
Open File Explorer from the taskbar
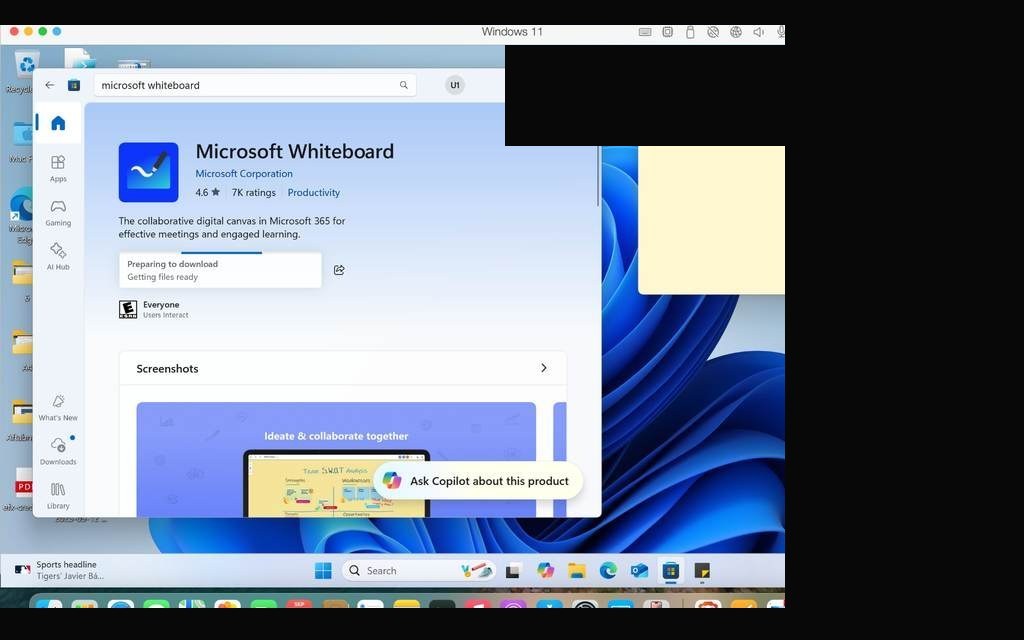[x=577, y=571]
